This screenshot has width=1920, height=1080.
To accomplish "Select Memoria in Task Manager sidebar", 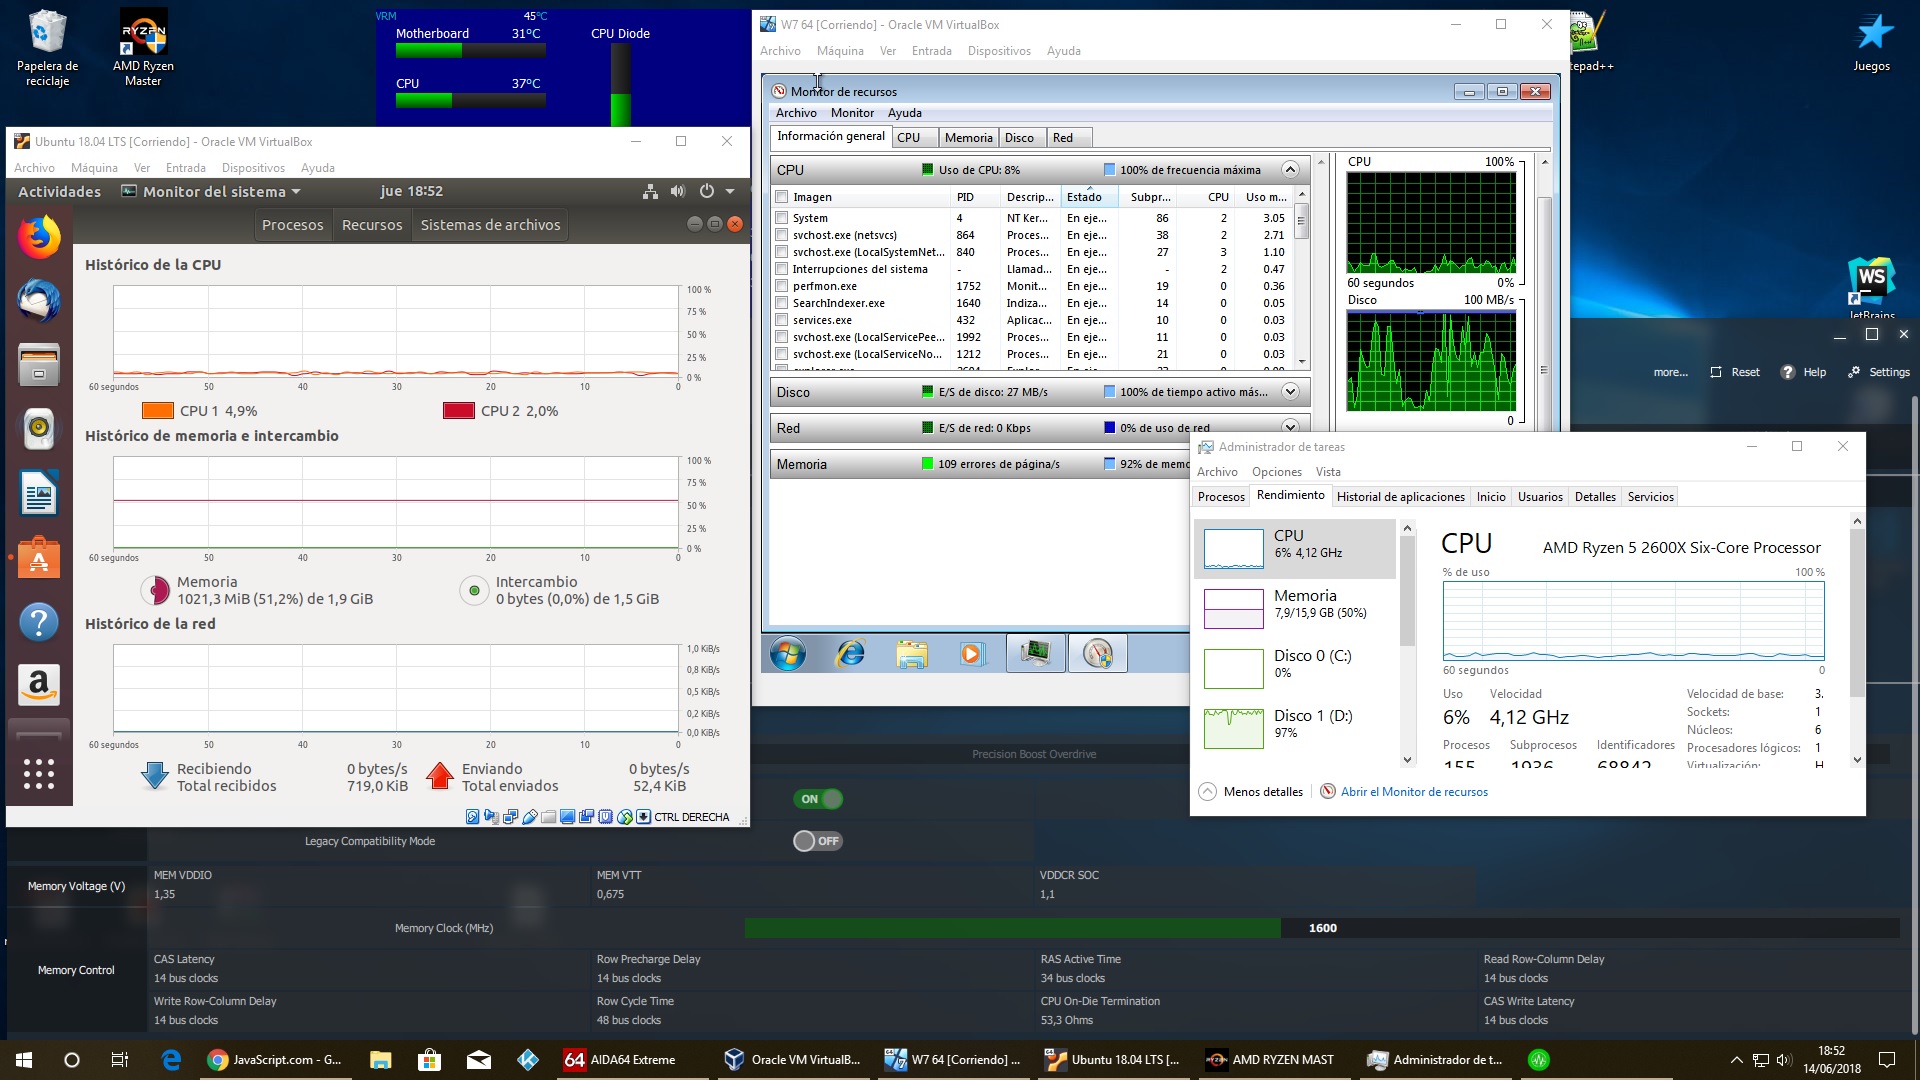I will pos(1295,608).
